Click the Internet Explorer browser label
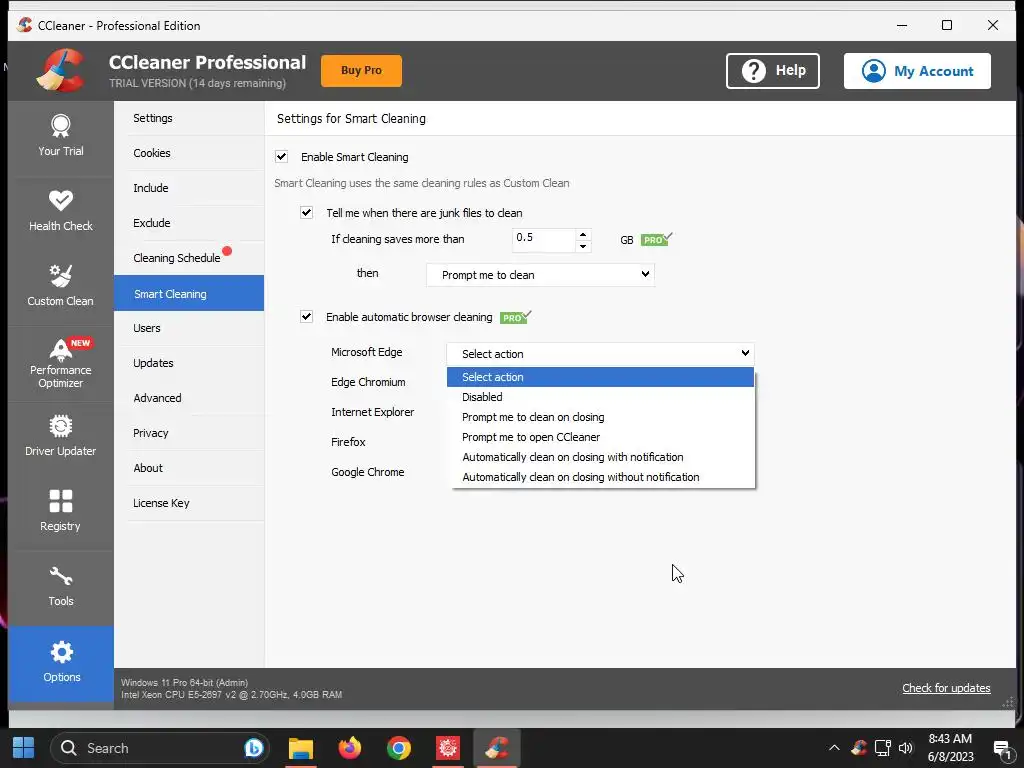Screen dimensions: 1024x768 [x=372, y=412]
